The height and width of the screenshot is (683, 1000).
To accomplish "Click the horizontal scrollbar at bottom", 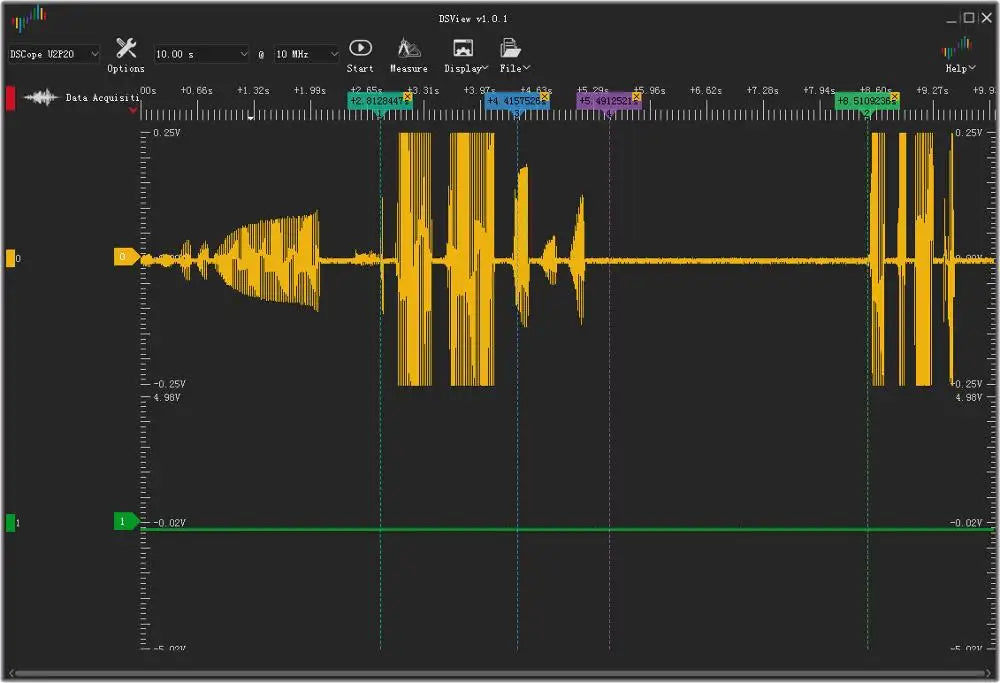I will (500, 673).
